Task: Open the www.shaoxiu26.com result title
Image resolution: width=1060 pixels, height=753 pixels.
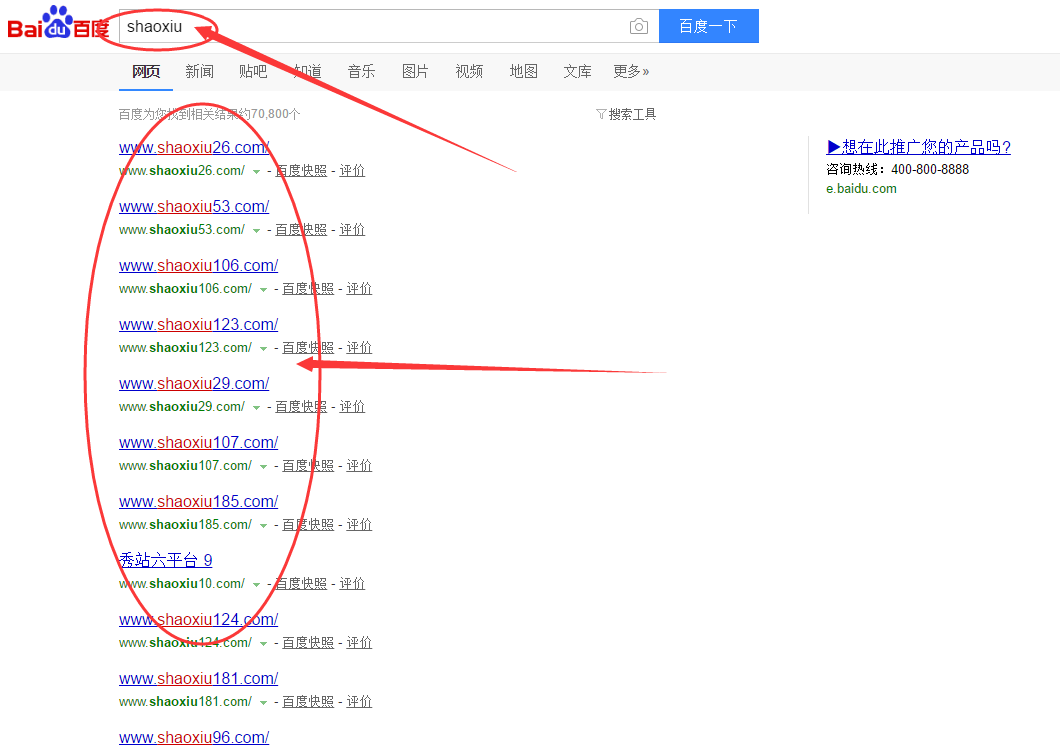Action: click(x=194, y=148)
